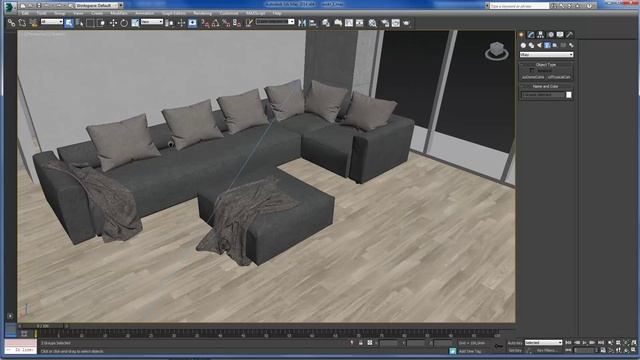The height and width of the screenshot is (360, 640).
Task: Toggle Angle Snap
Action: tap(216, 23)
